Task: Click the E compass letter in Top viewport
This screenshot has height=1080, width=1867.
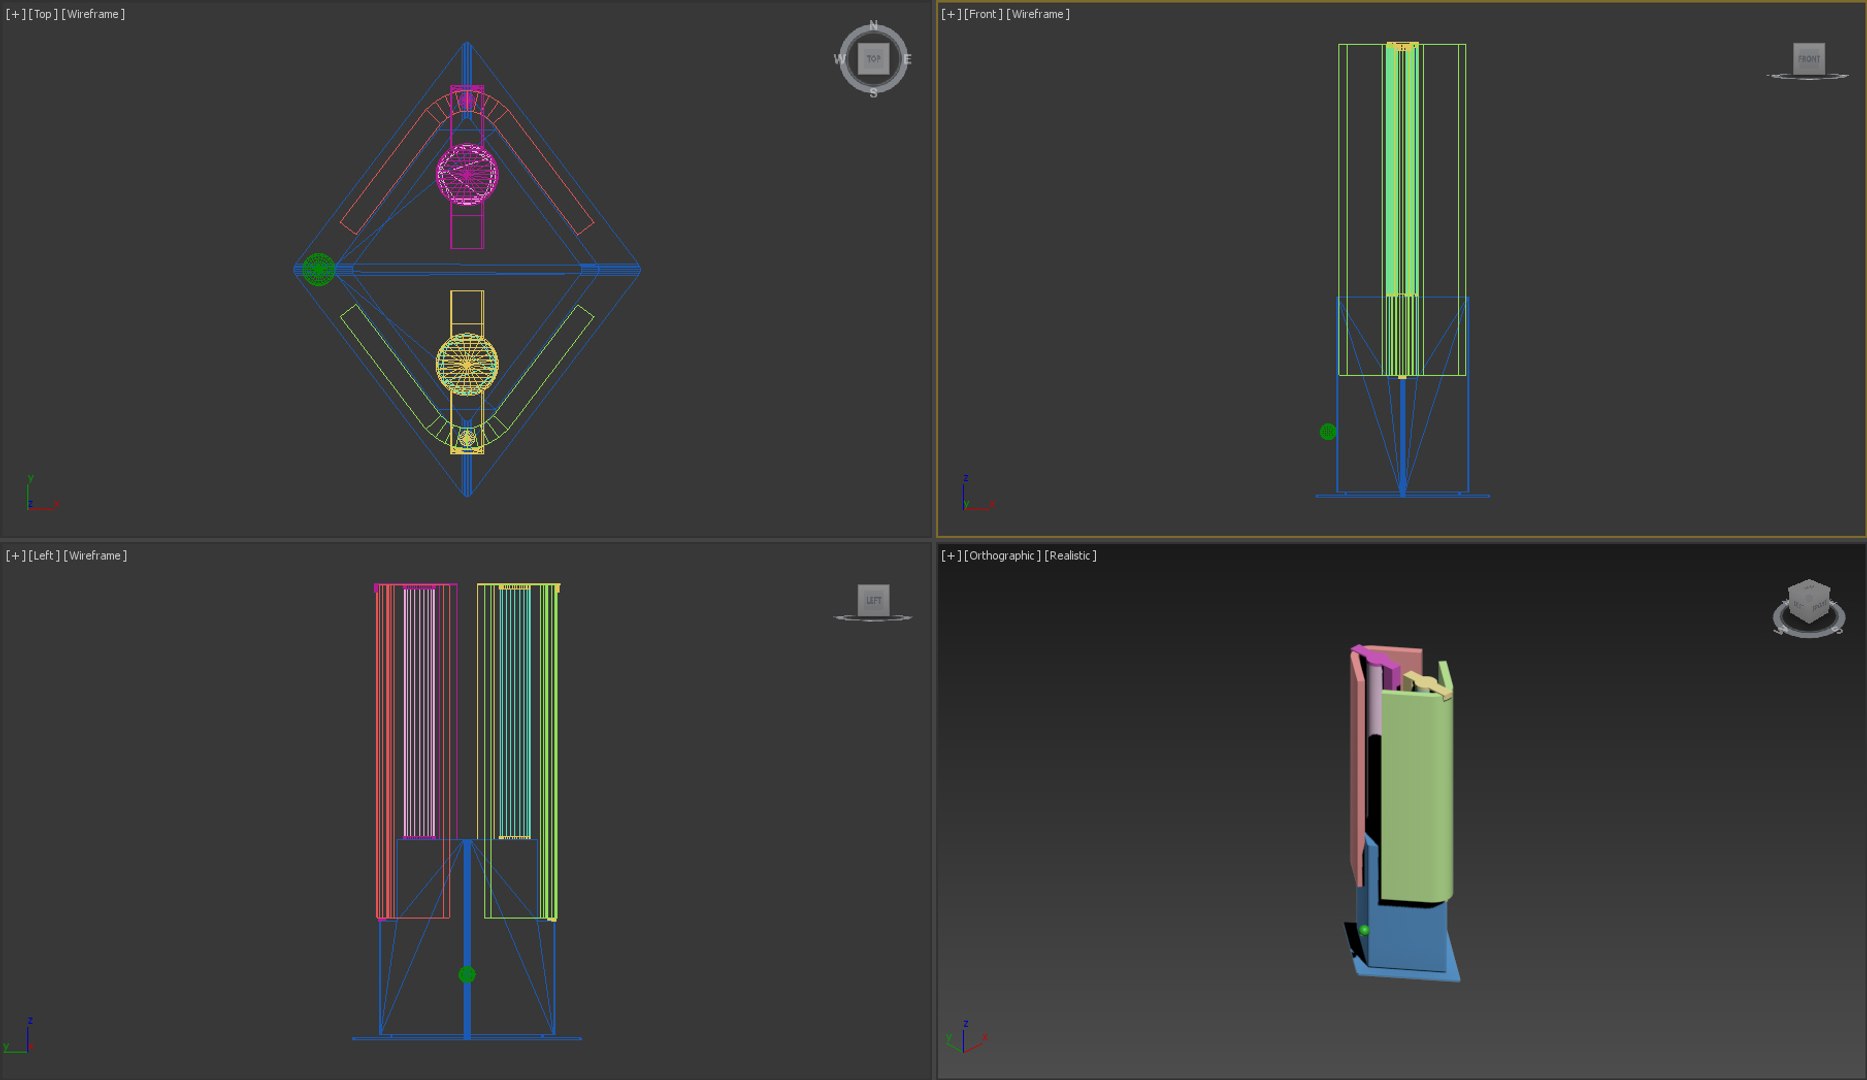Action: pos(907,59)
